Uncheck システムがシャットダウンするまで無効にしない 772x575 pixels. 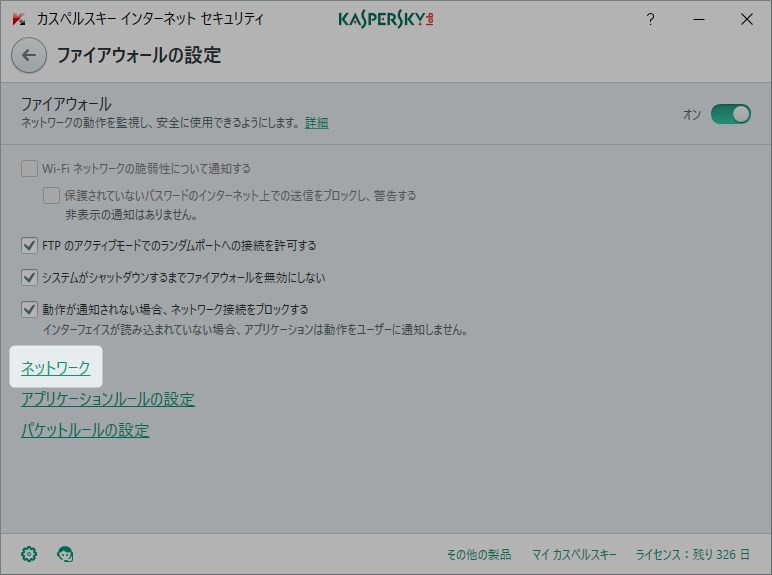[x=30, y=277]
